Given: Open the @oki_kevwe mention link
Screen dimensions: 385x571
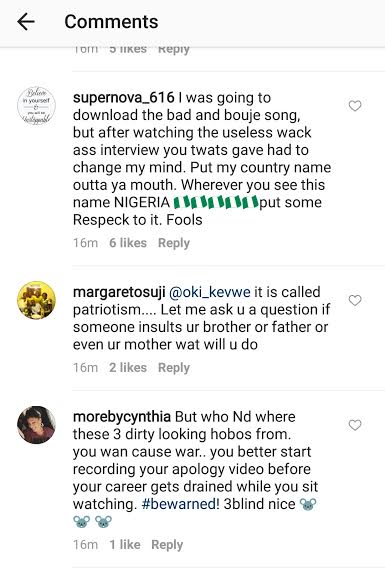Looking at the screenshot, I should pos(210,292).
